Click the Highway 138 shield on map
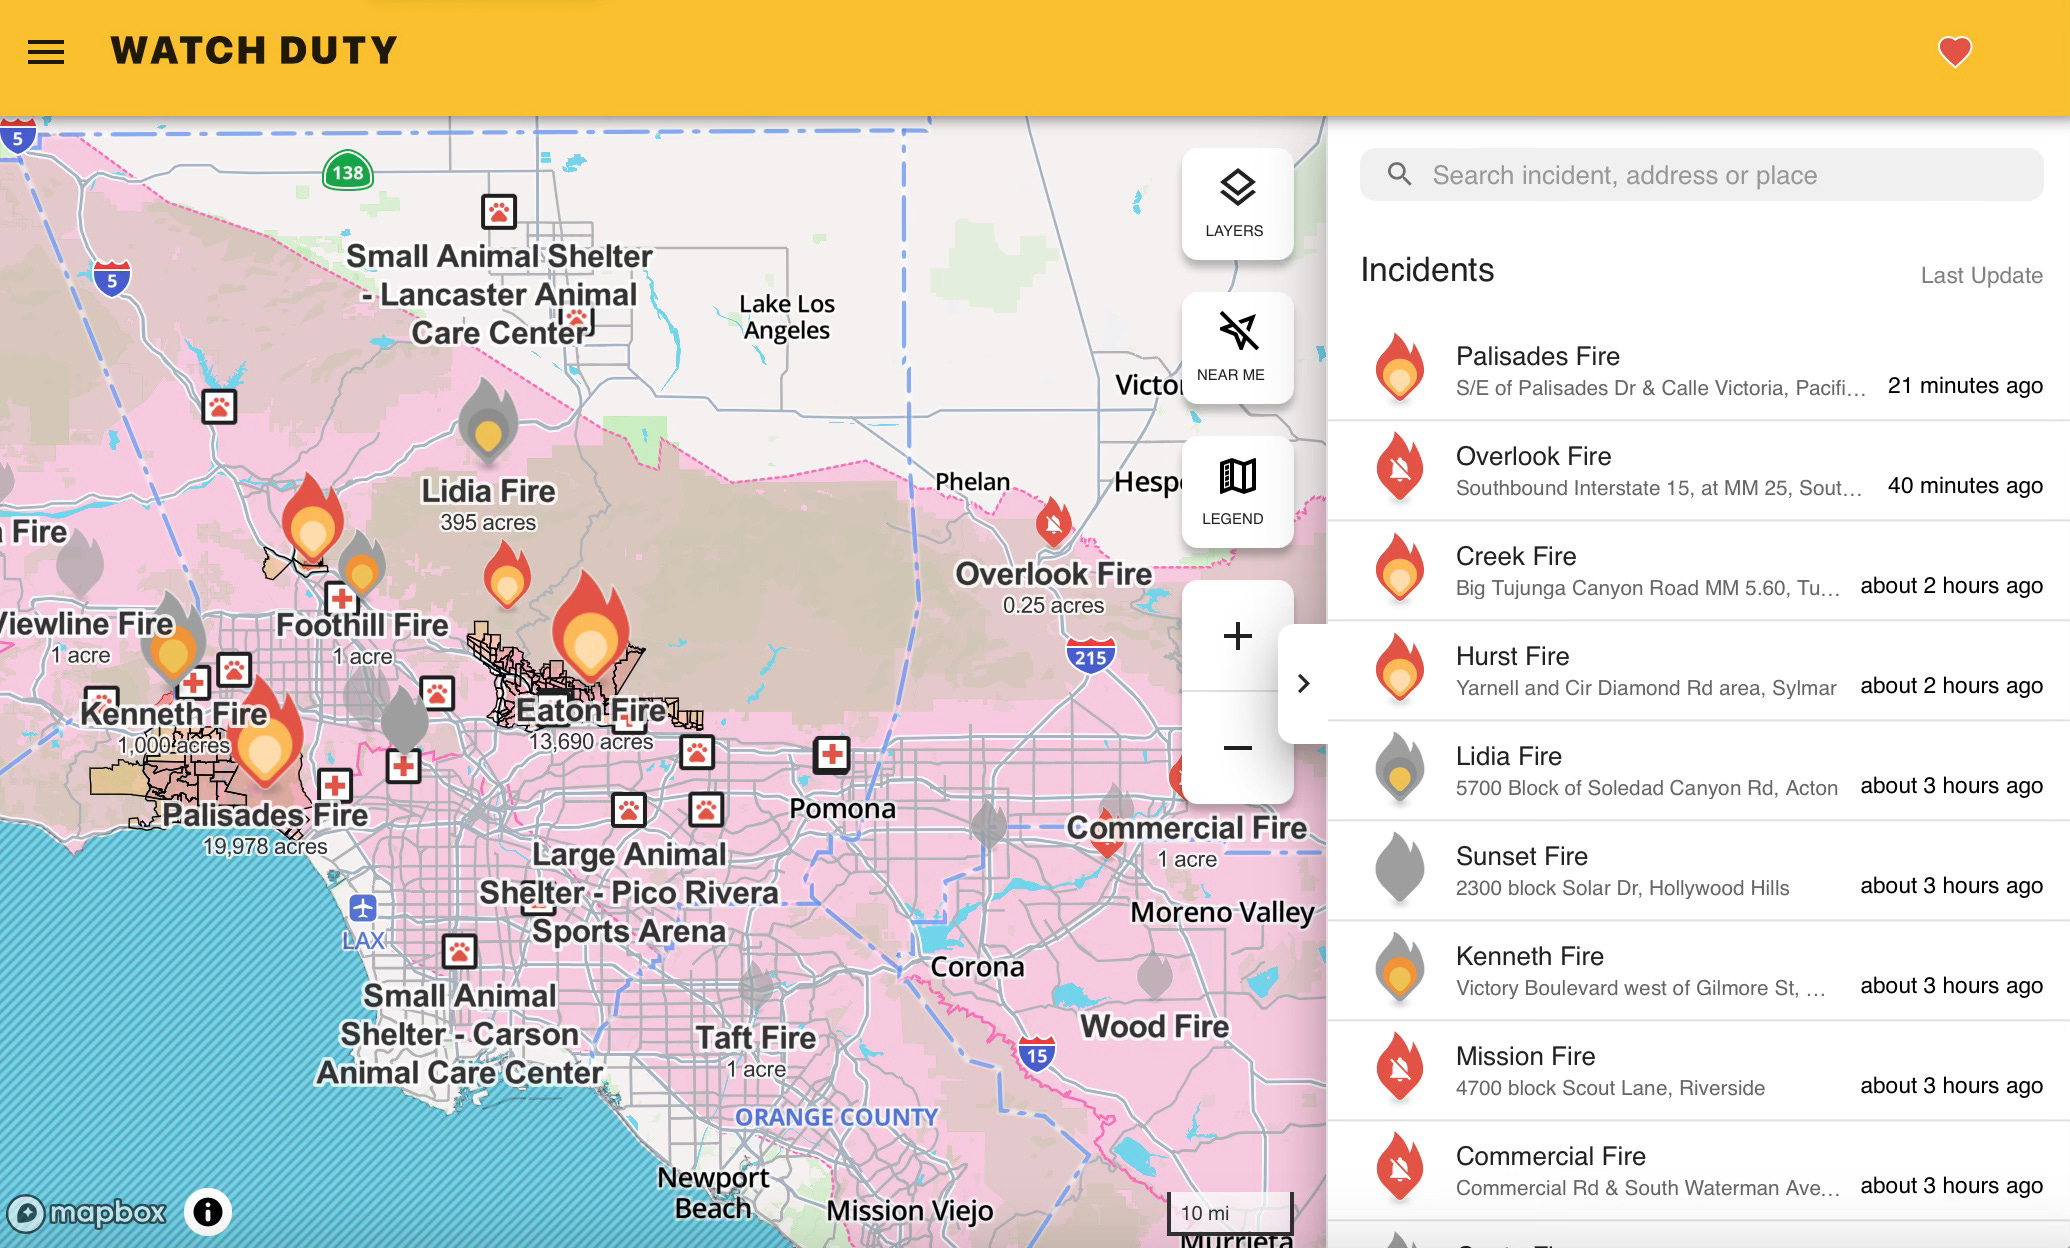The height and width of the screenshot is (1248, 2070). [x=348, y=172]
